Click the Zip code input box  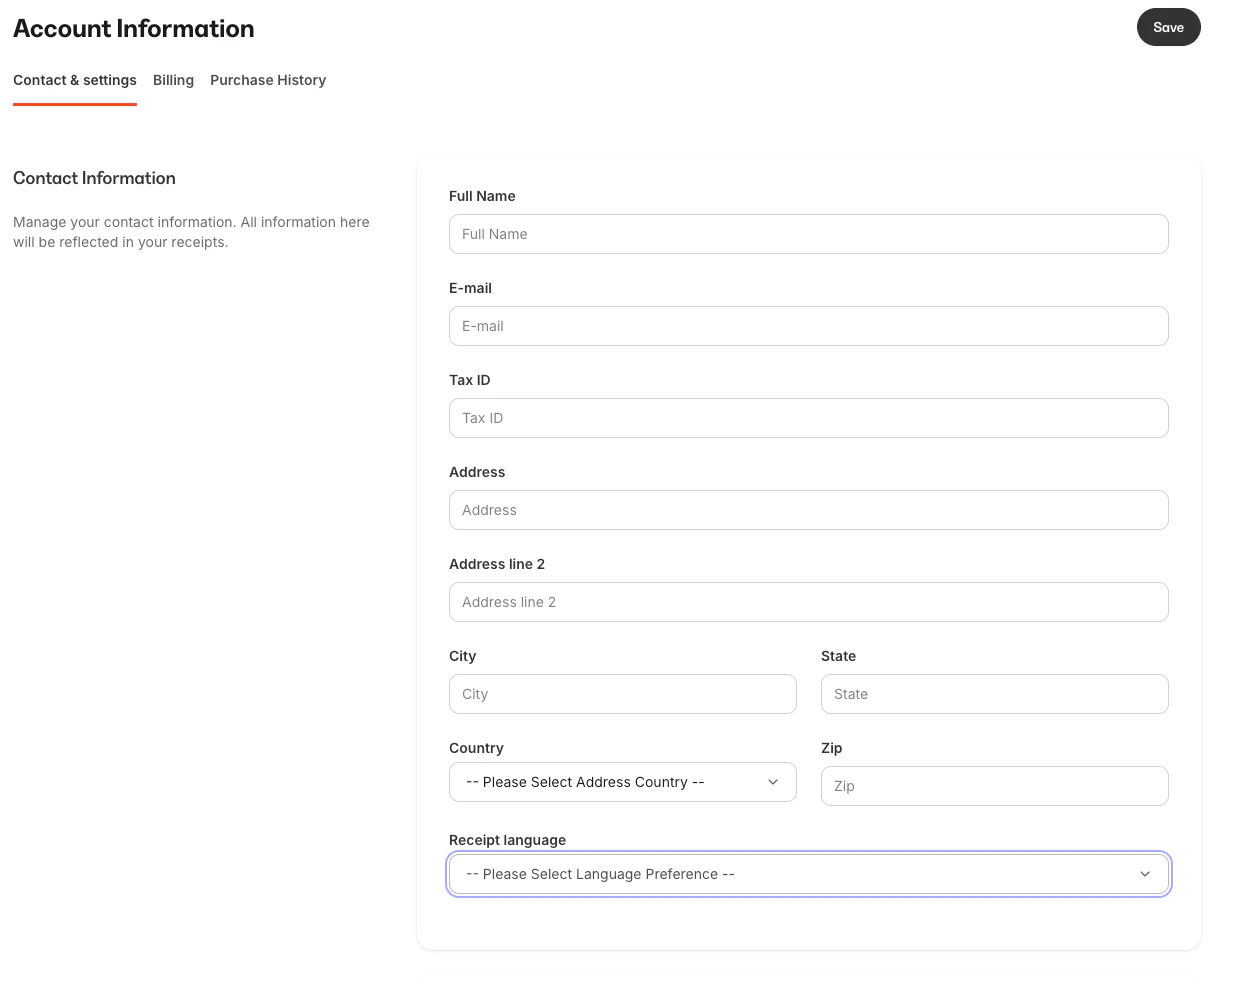click(x=994, y=786)
